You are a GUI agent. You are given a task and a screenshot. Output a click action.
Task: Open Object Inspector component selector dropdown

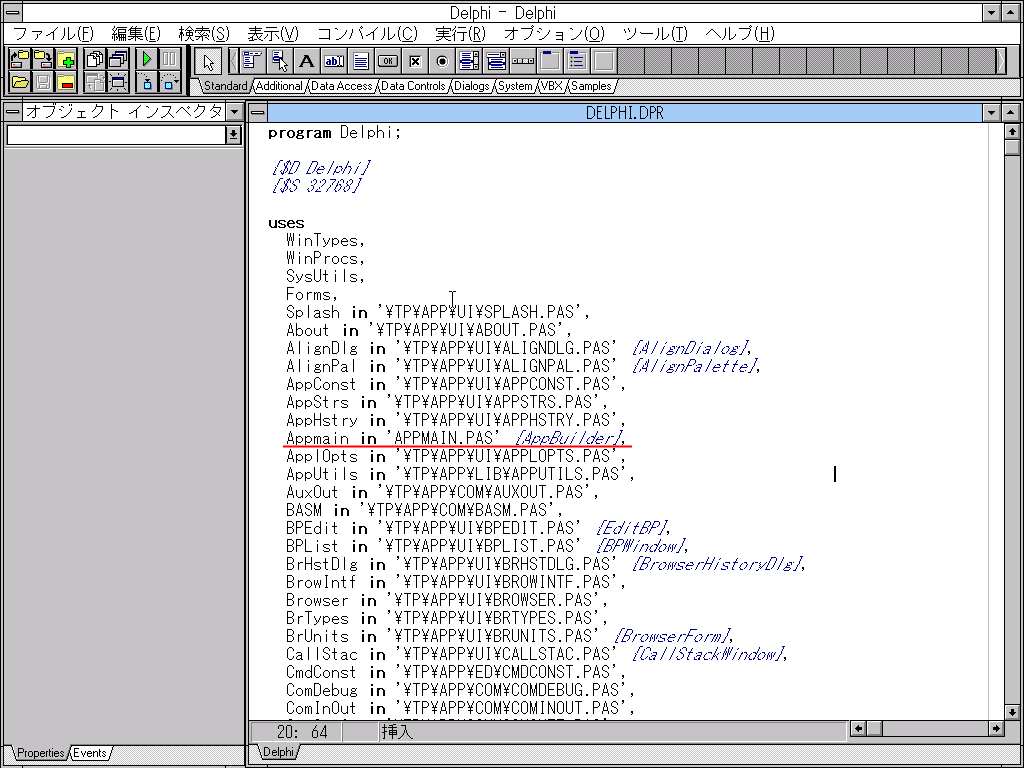pos(233,135)
